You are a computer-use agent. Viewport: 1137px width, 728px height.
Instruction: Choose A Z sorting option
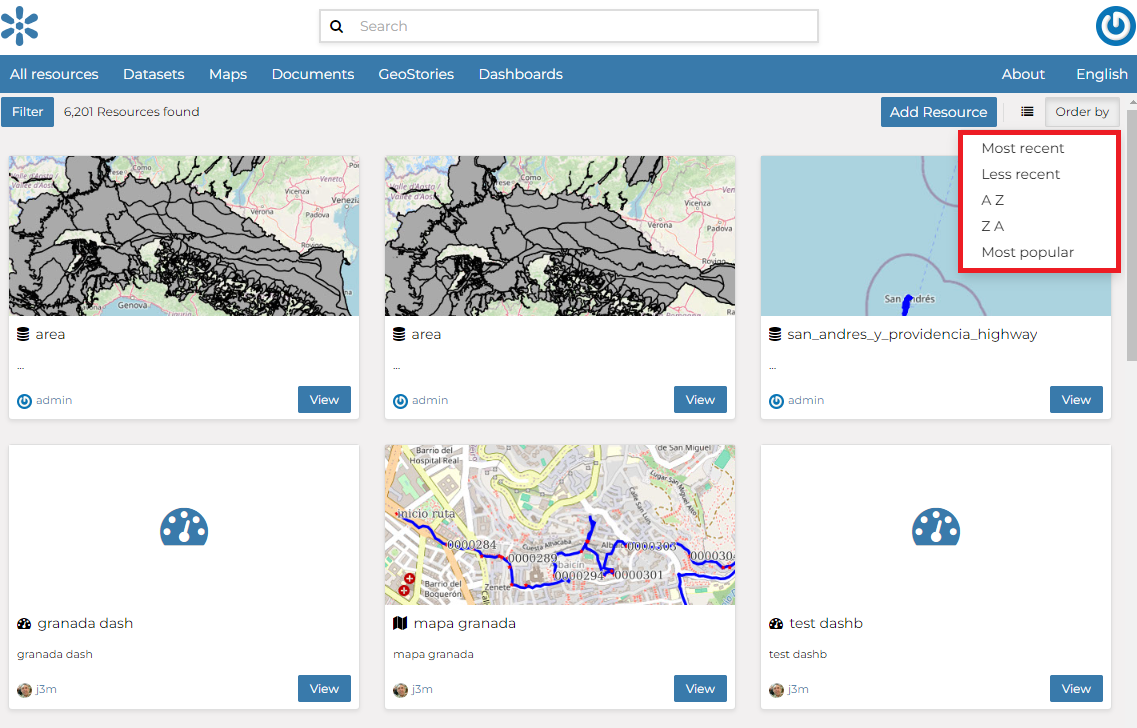(x=992, y=200)
